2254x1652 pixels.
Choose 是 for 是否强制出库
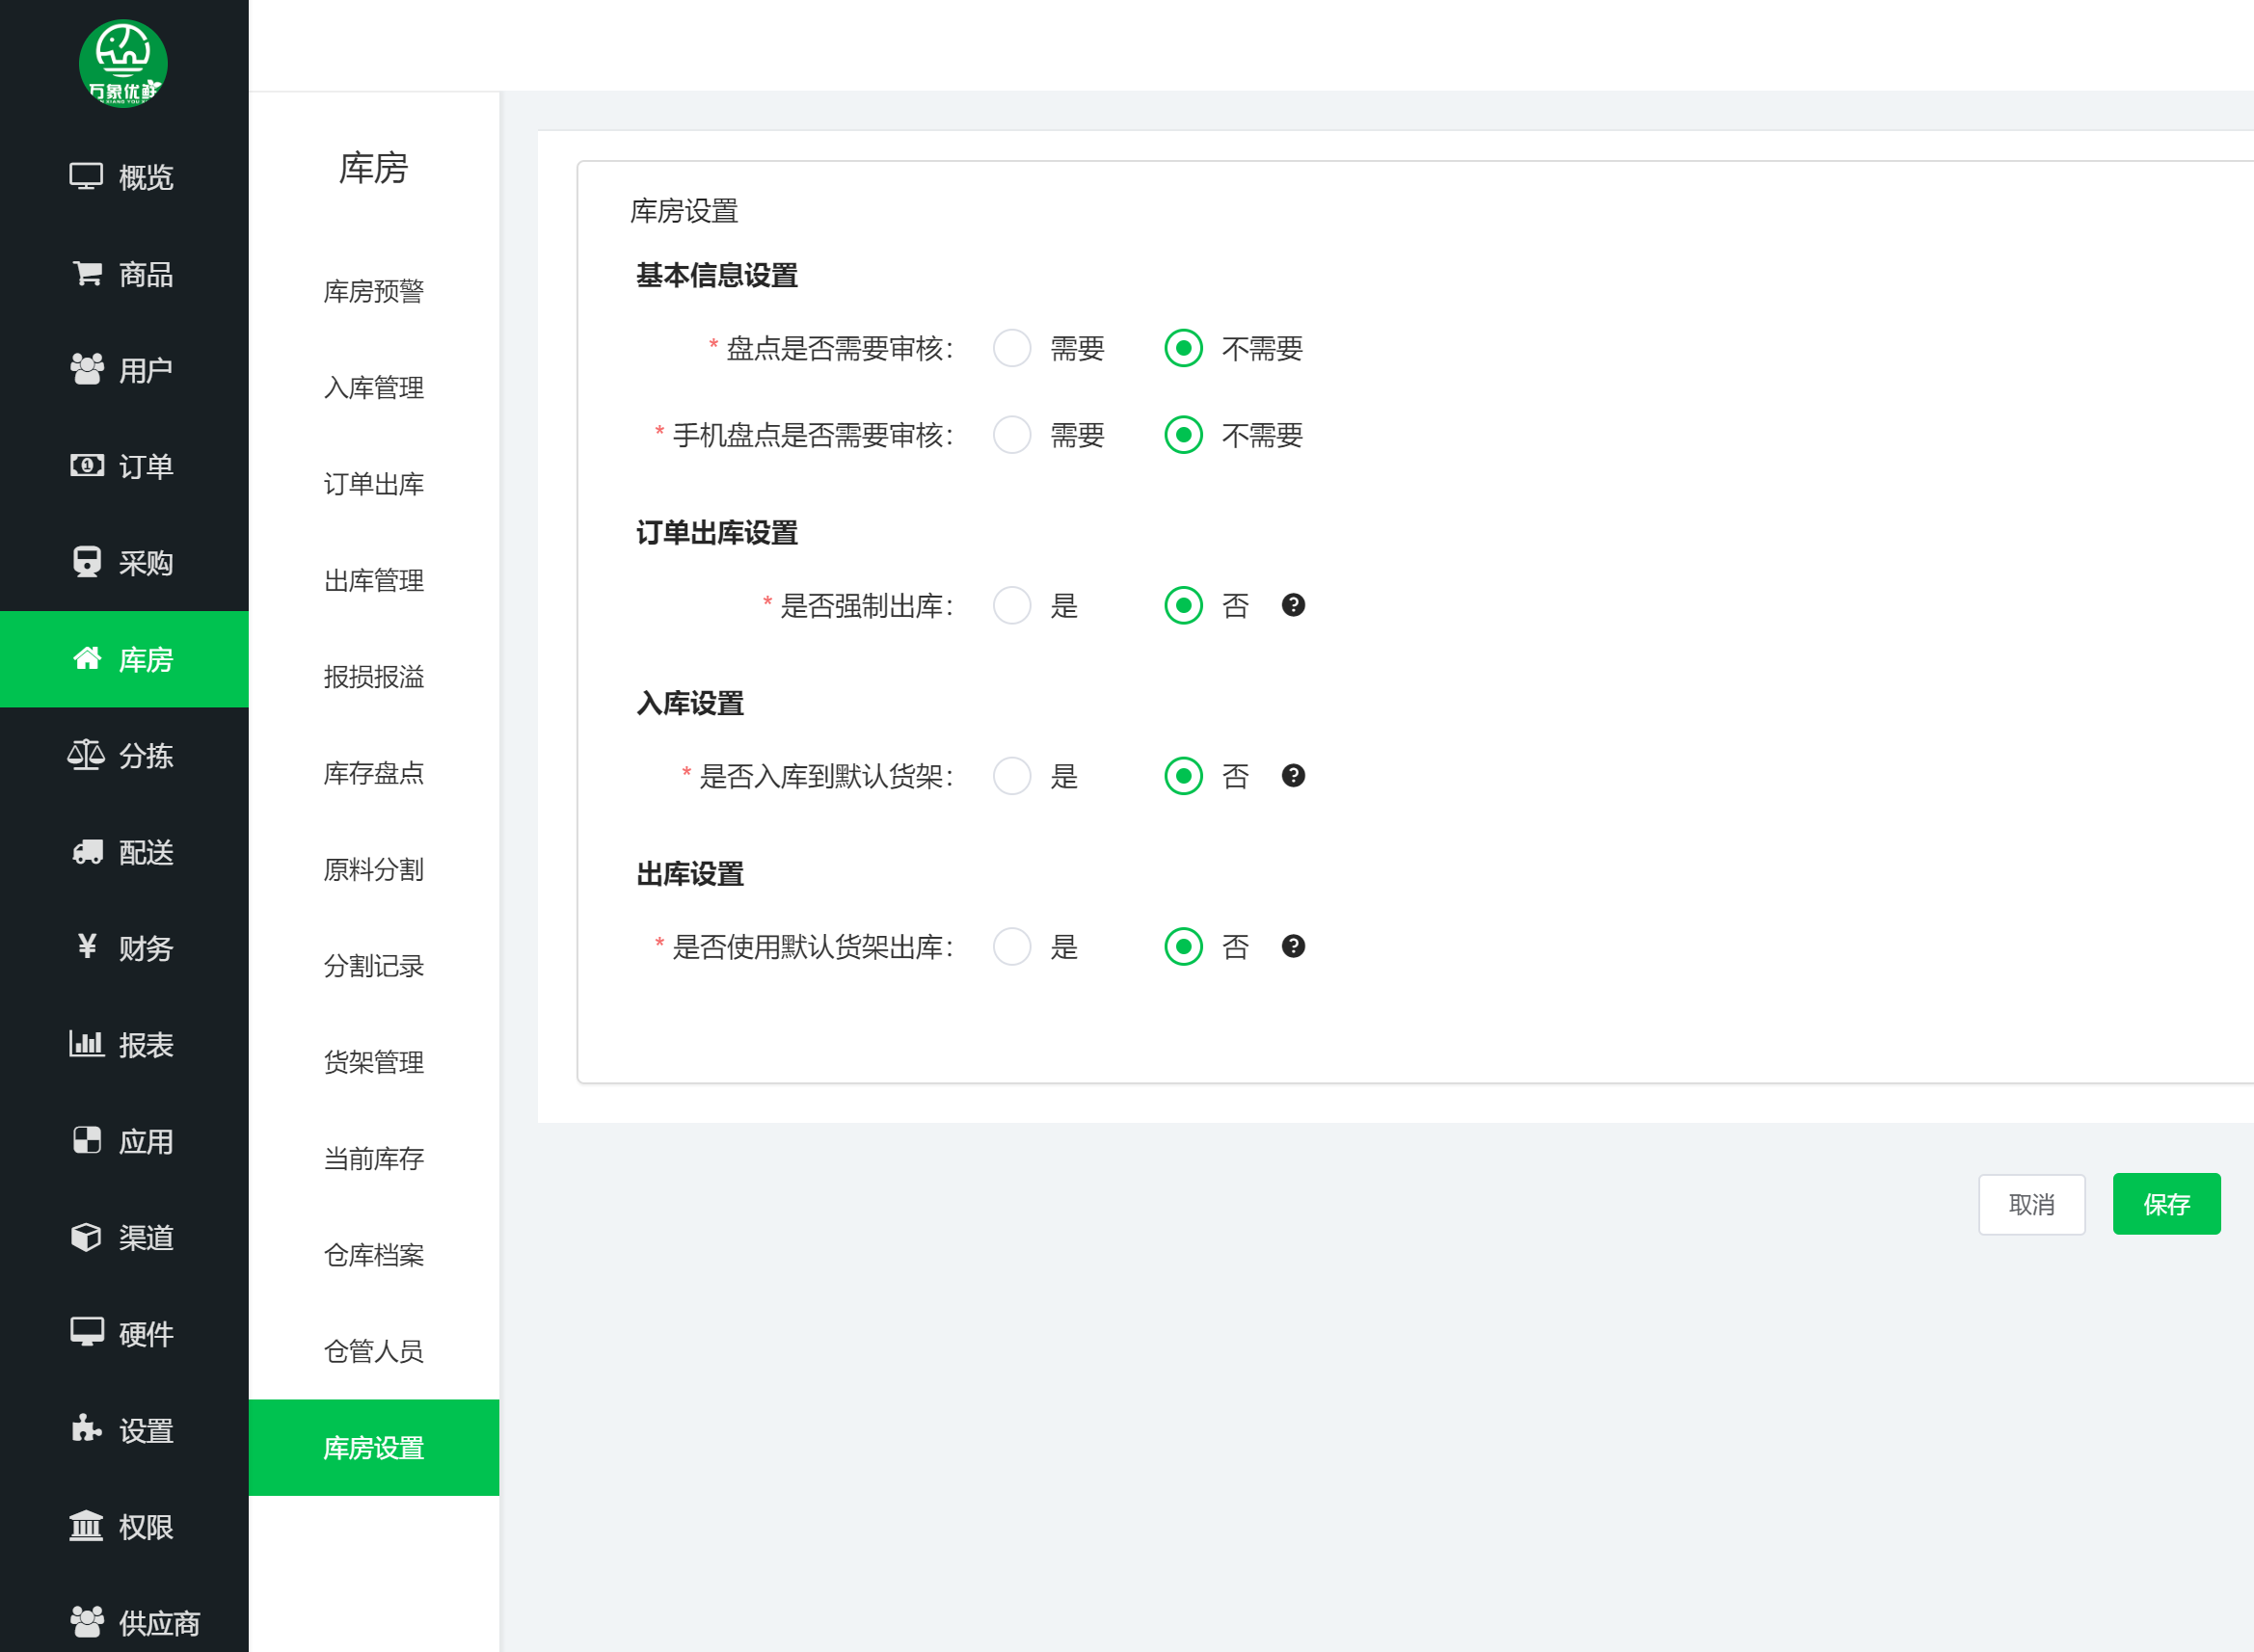click(x=1012, y=605)
